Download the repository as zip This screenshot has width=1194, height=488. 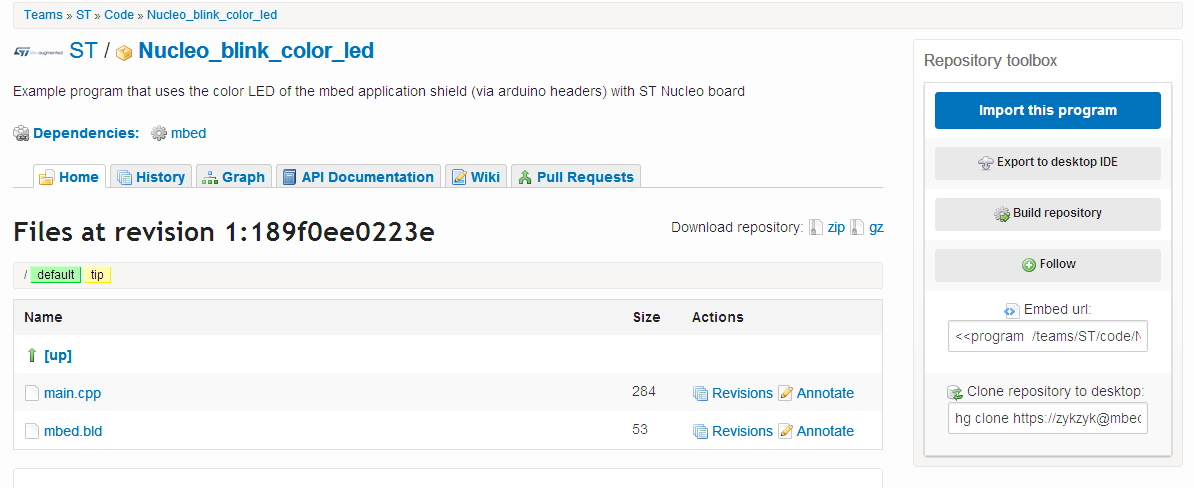tap(836, 228)
